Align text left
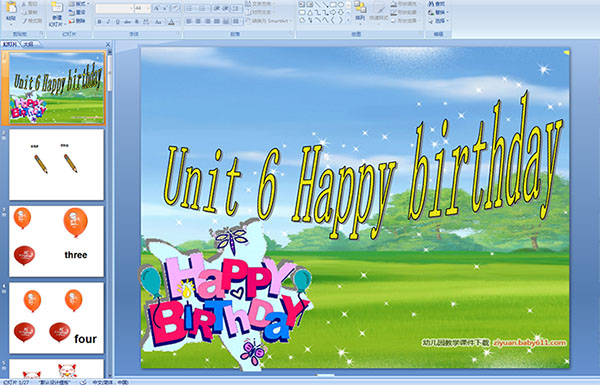This screenshot has height=385, width=600. tap(189, 21)
